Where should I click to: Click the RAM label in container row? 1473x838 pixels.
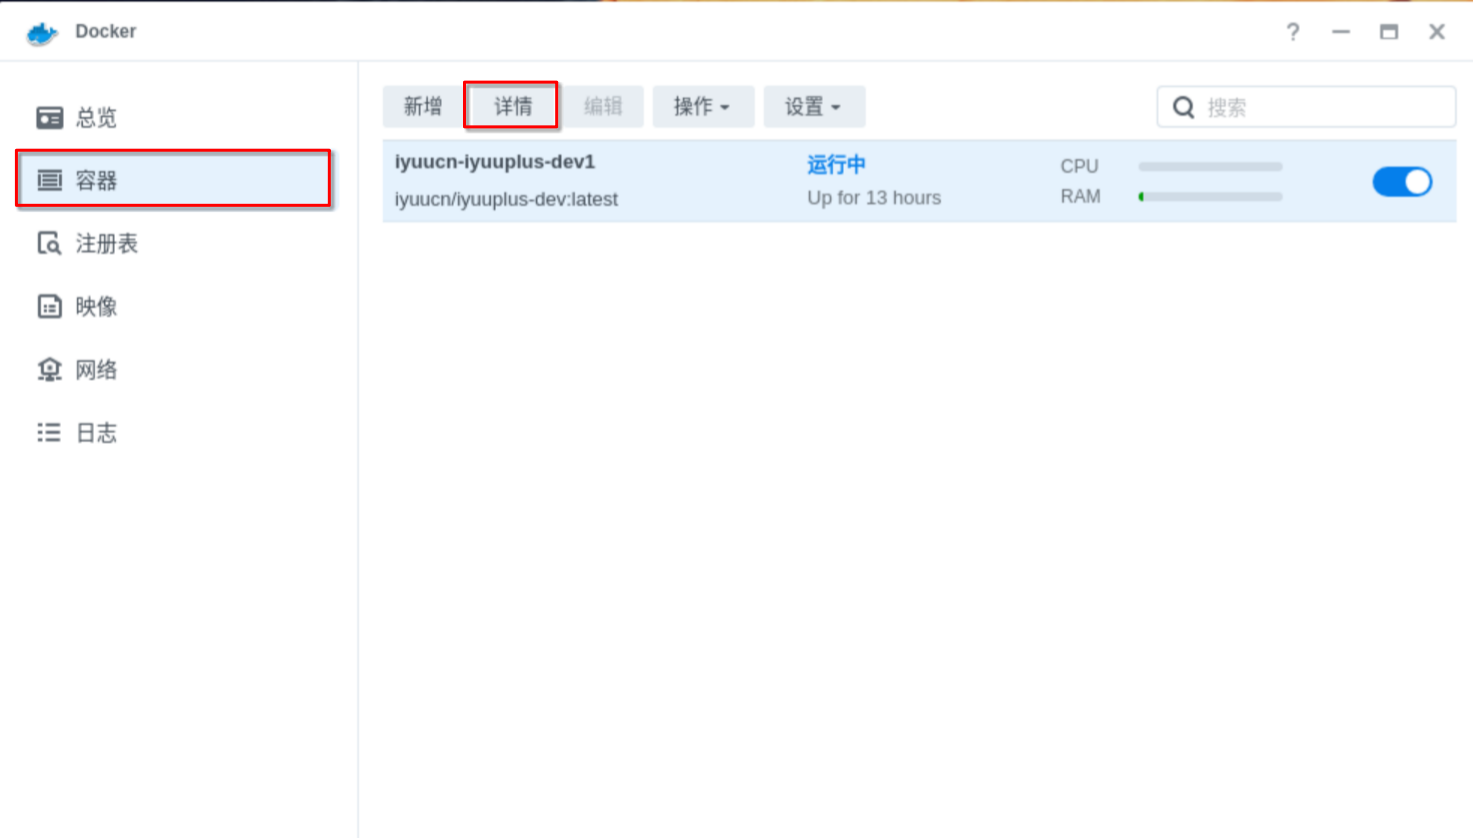pos(1080,196)
